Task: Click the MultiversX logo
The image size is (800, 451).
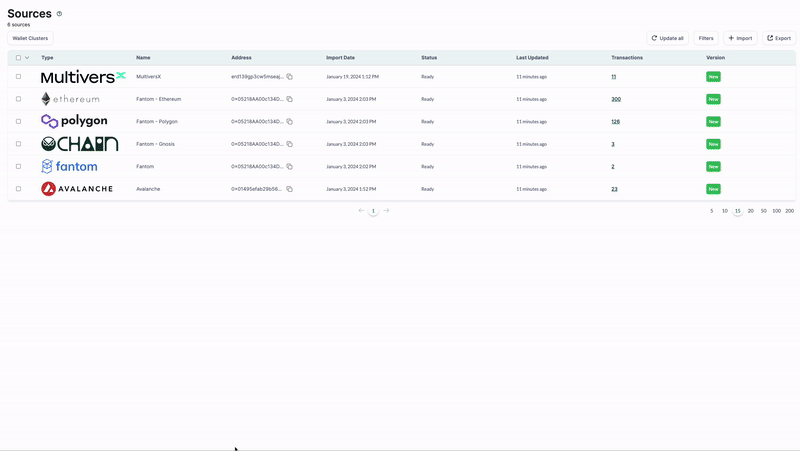Action: [83, 77]
